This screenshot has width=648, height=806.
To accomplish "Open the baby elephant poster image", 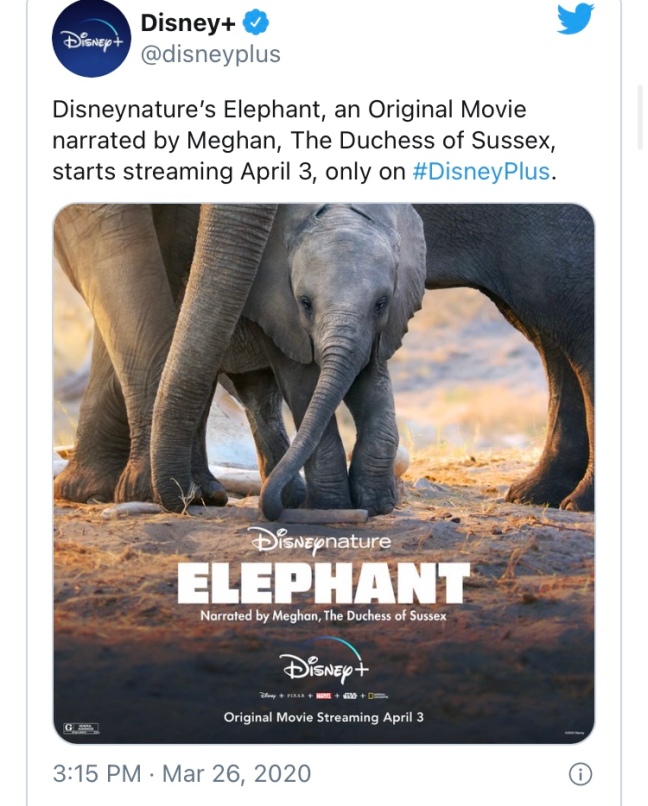I will point(324,473).
